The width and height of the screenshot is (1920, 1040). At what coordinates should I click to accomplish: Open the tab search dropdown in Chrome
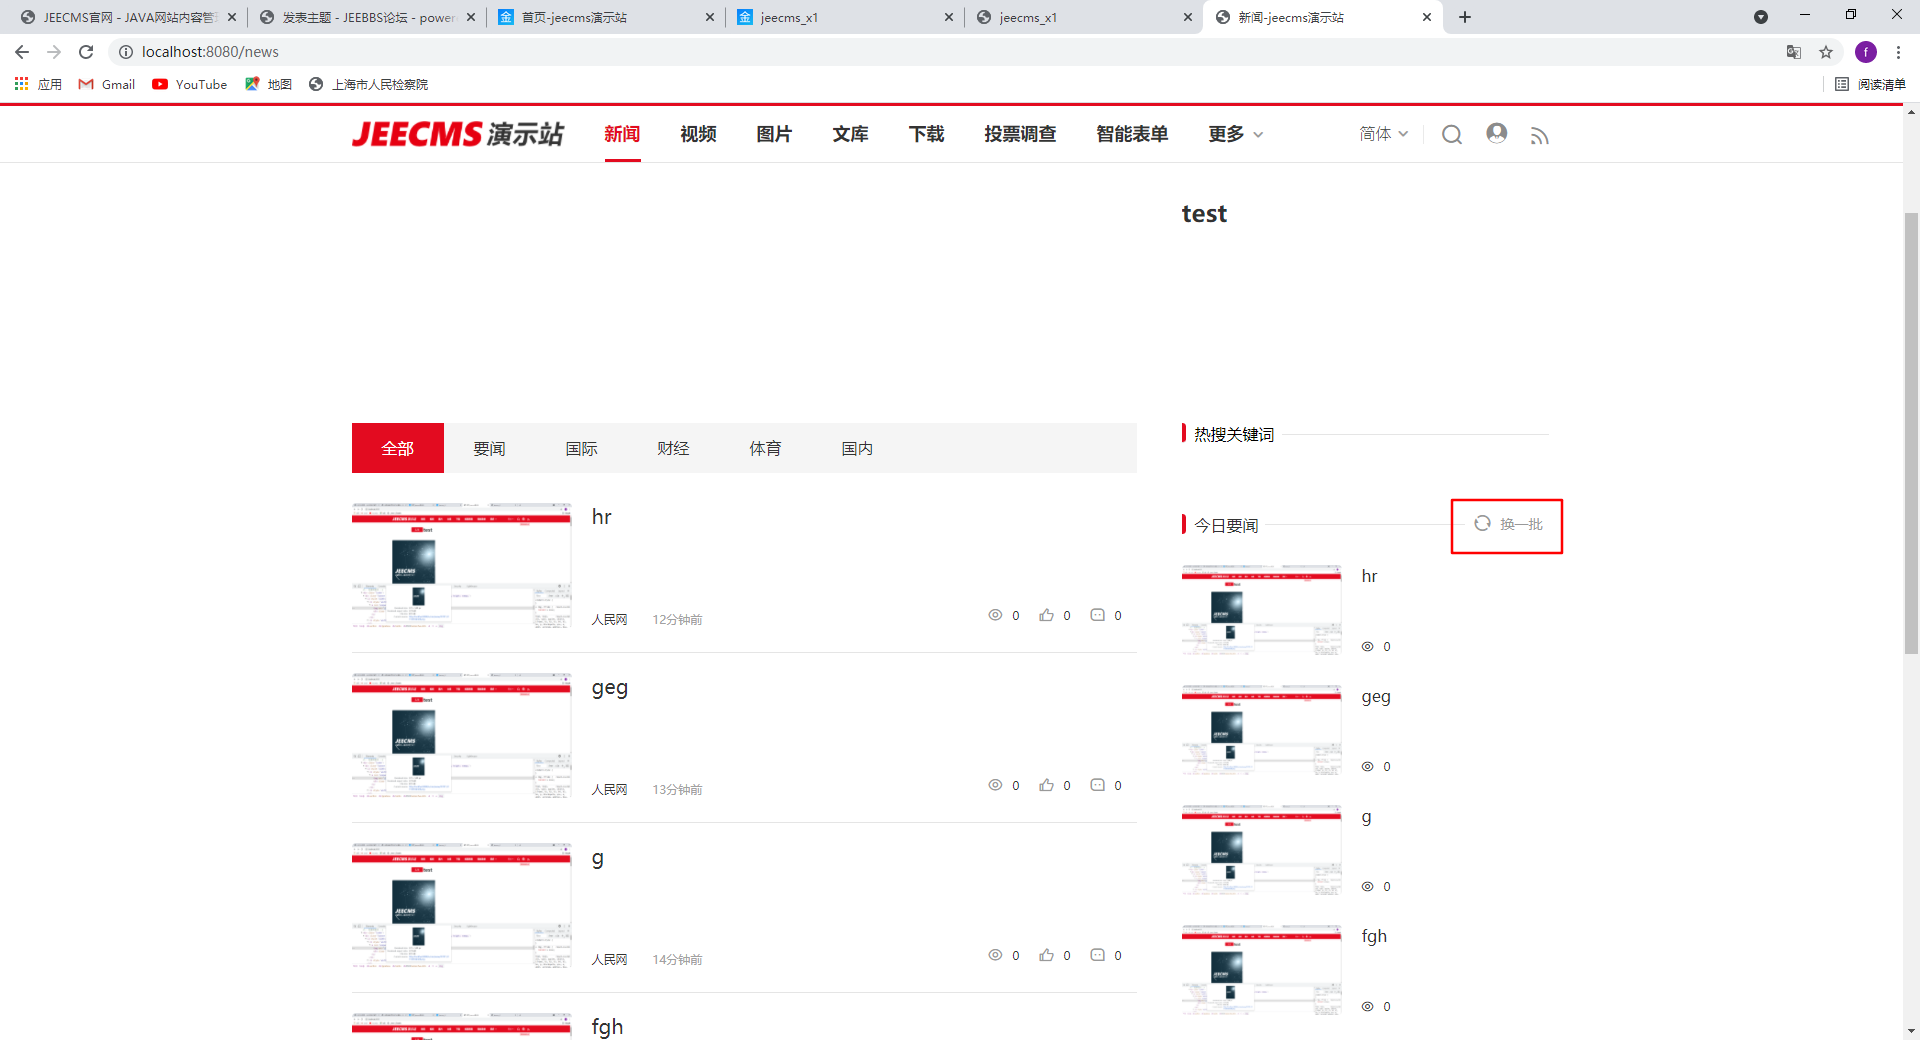(x=1761, y=17)
